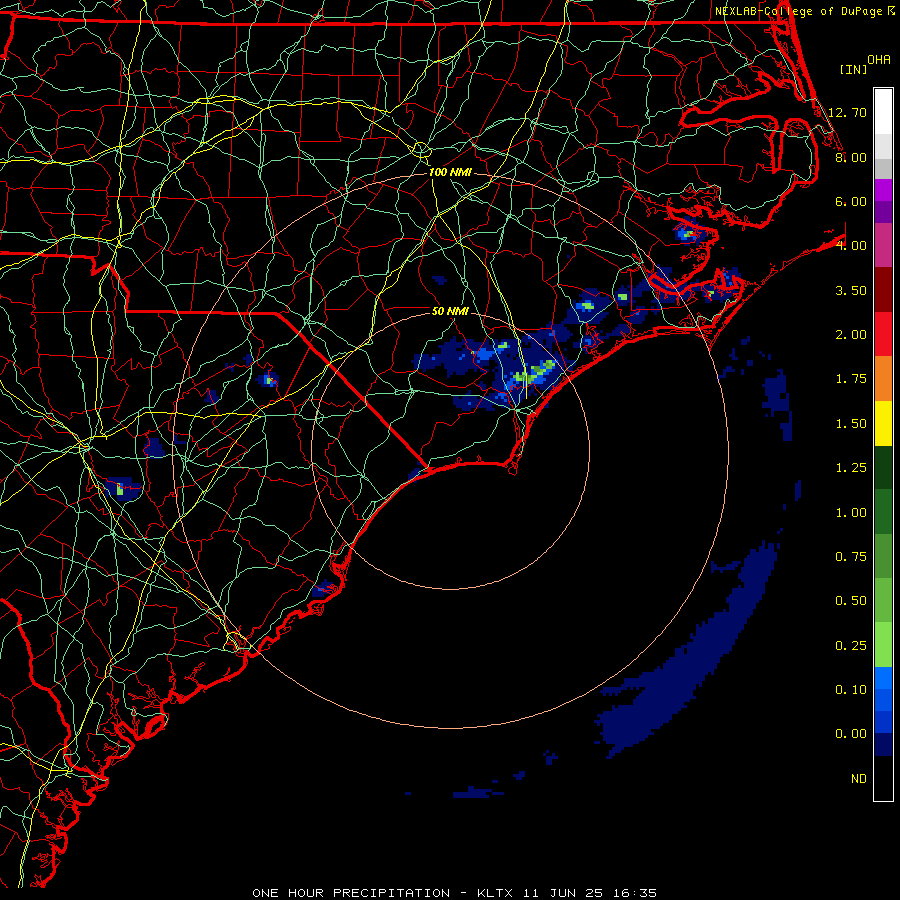
Task: Click the "6.00" legend value
Action: pos(851,201)
